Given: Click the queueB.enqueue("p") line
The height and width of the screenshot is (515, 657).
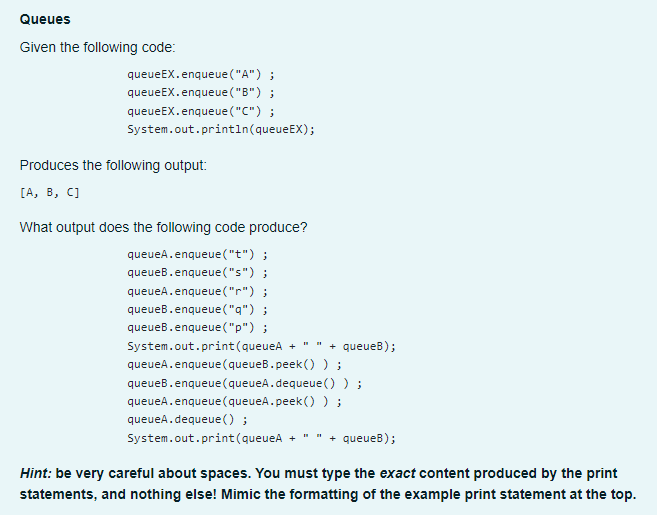Looking at the screenshot, I should click(x=197, y=327).
